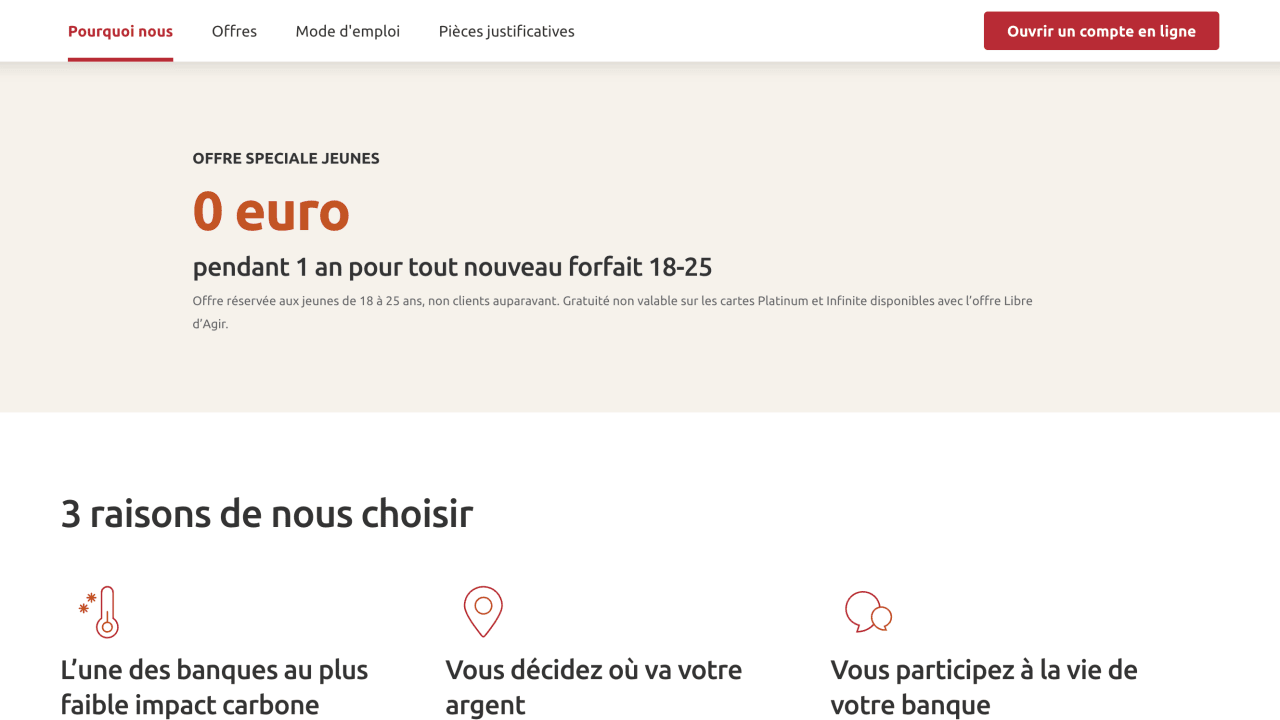Select 'L'une des banques au plus faible impact carbone'
The image size is (1280, 720).
point(214,686)
